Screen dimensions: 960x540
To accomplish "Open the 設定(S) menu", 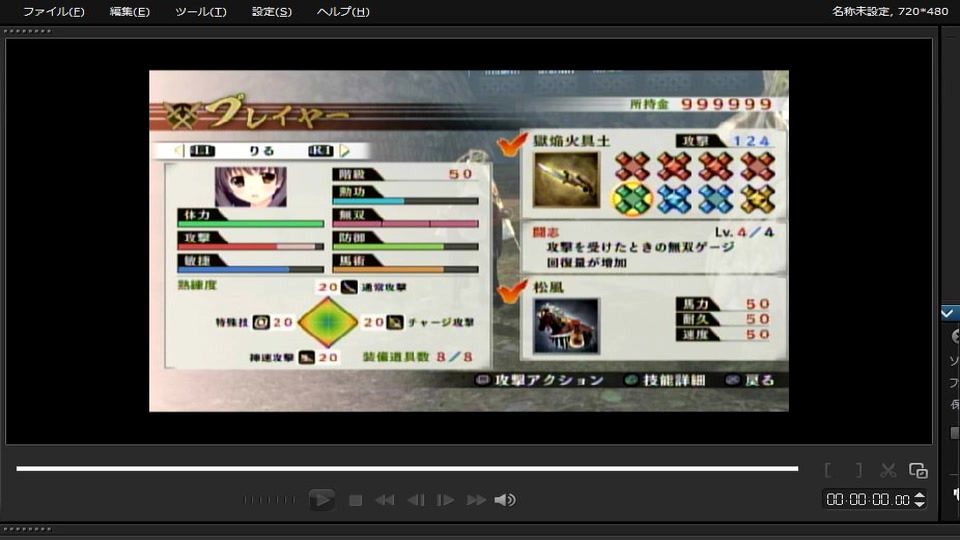I will click(x=272, y=12).
